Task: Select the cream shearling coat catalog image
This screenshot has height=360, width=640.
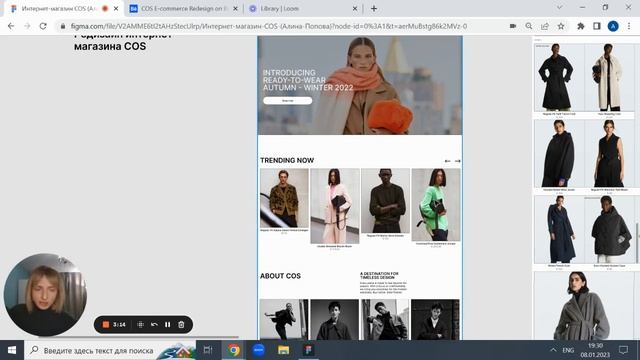Action: [609, 77]
